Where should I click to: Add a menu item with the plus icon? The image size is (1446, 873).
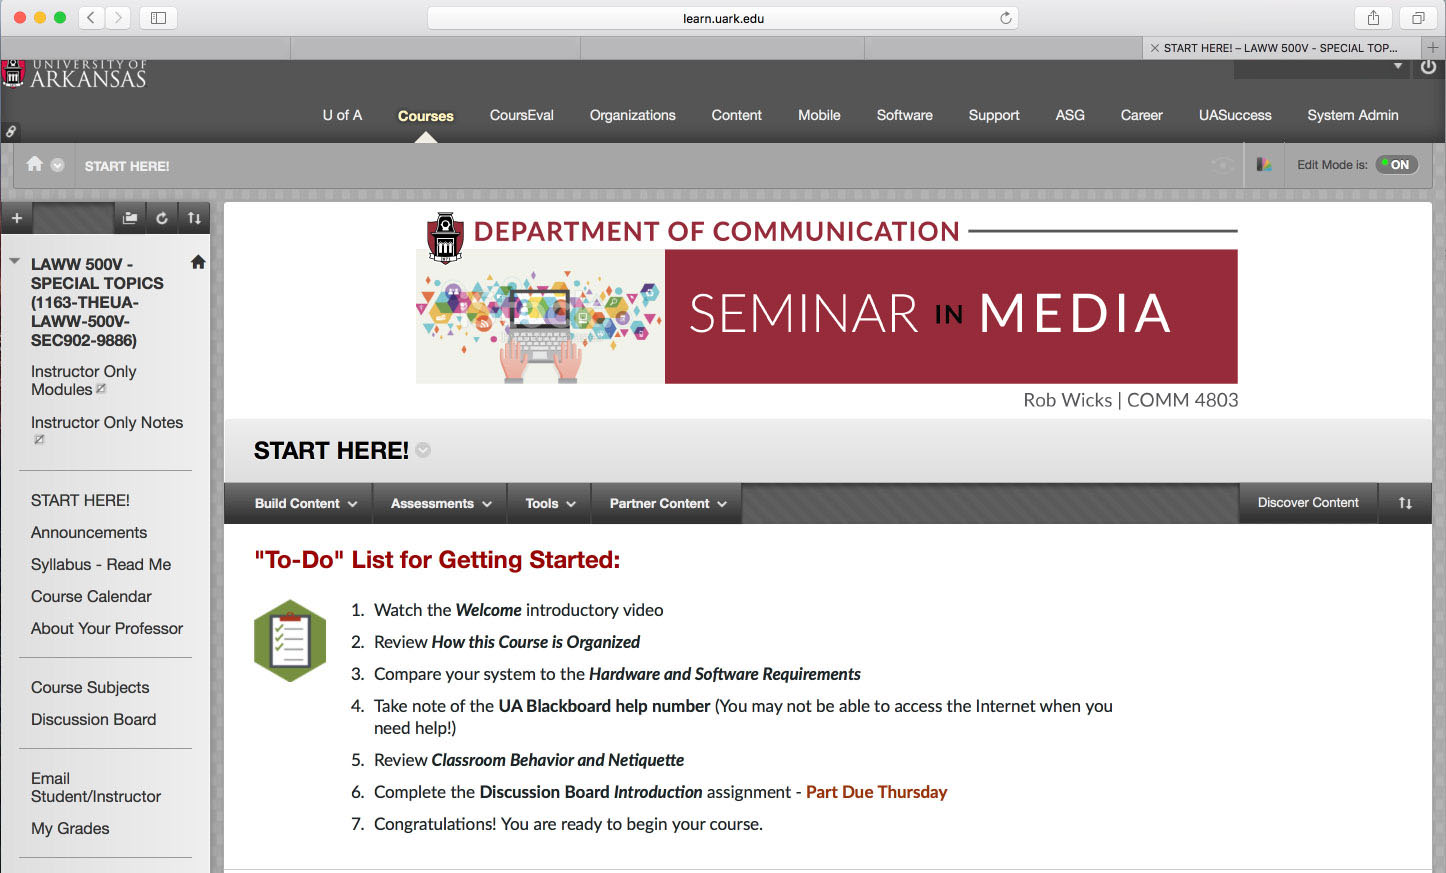(x=17, y=218)
